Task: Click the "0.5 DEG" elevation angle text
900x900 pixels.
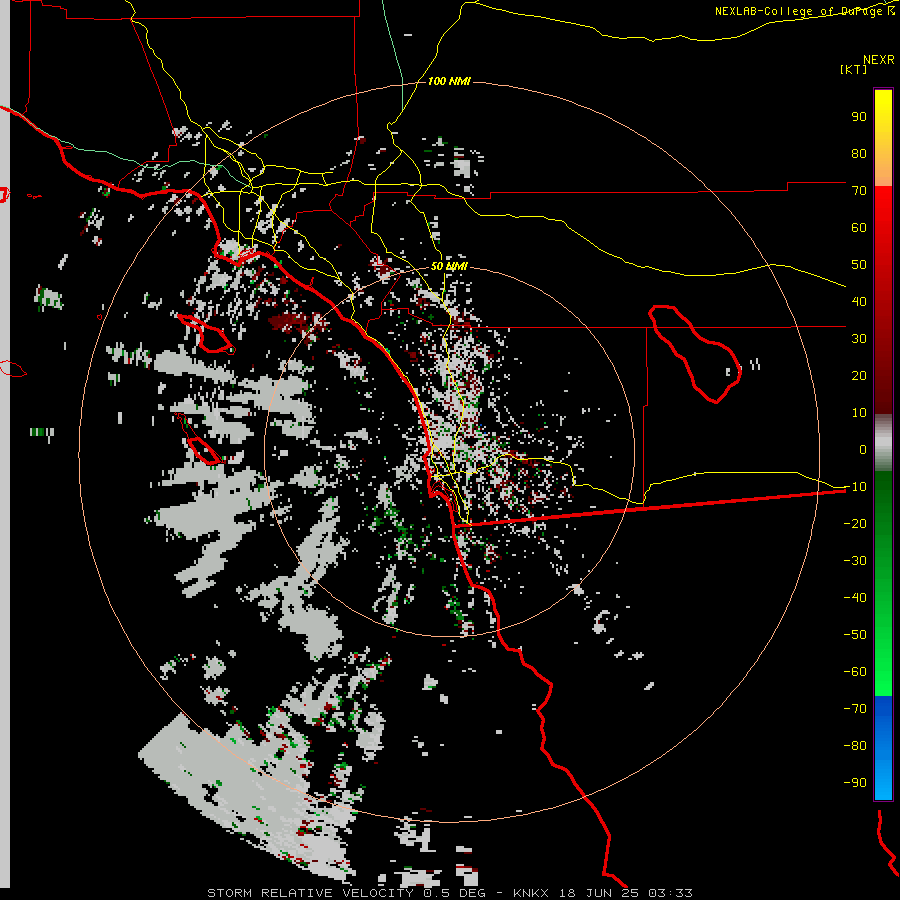Action: pos(453,893)
